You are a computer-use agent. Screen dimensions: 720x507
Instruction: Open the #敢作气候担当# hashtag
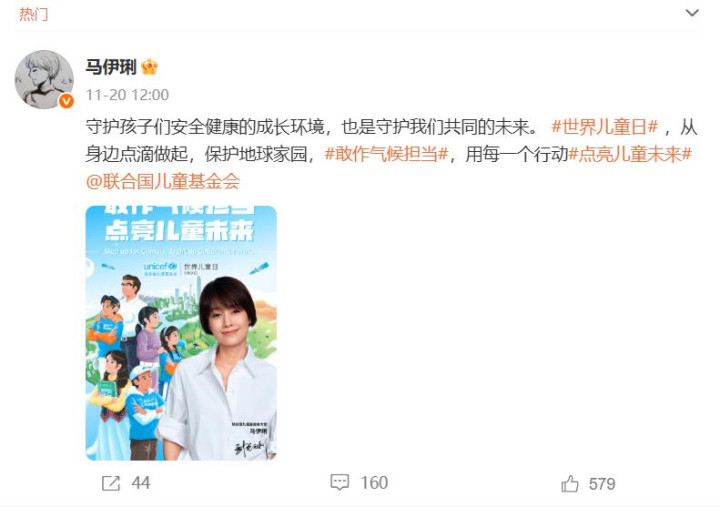click(386, 154)
